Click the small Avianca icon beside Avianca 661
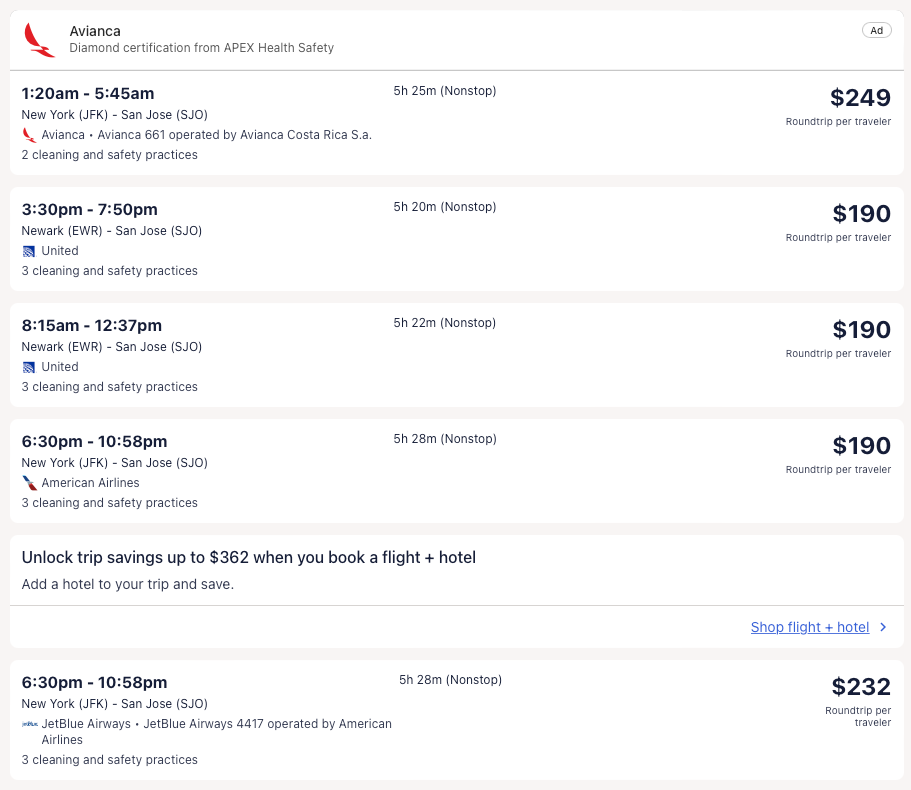Screen dimensions: 911x790 point(29,135)
